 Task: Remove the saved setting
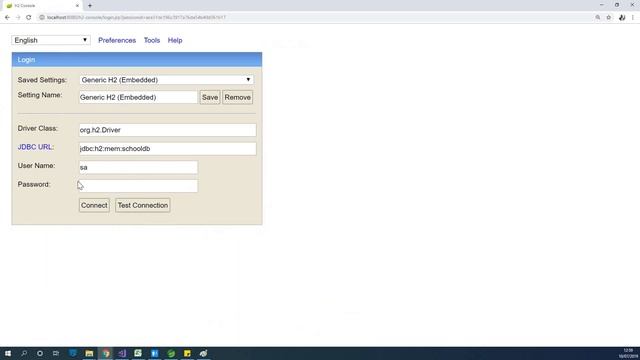[238, 97]
